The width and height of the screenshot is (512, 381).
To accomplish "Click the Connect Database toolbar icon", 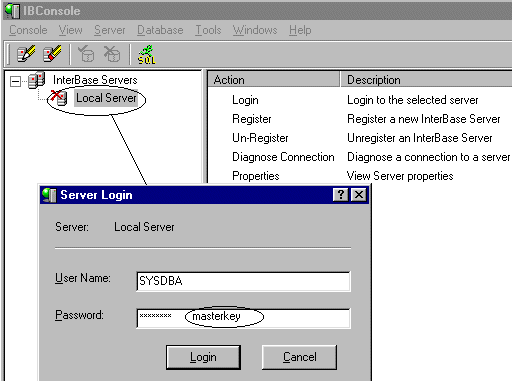I will tap(86, 54).
